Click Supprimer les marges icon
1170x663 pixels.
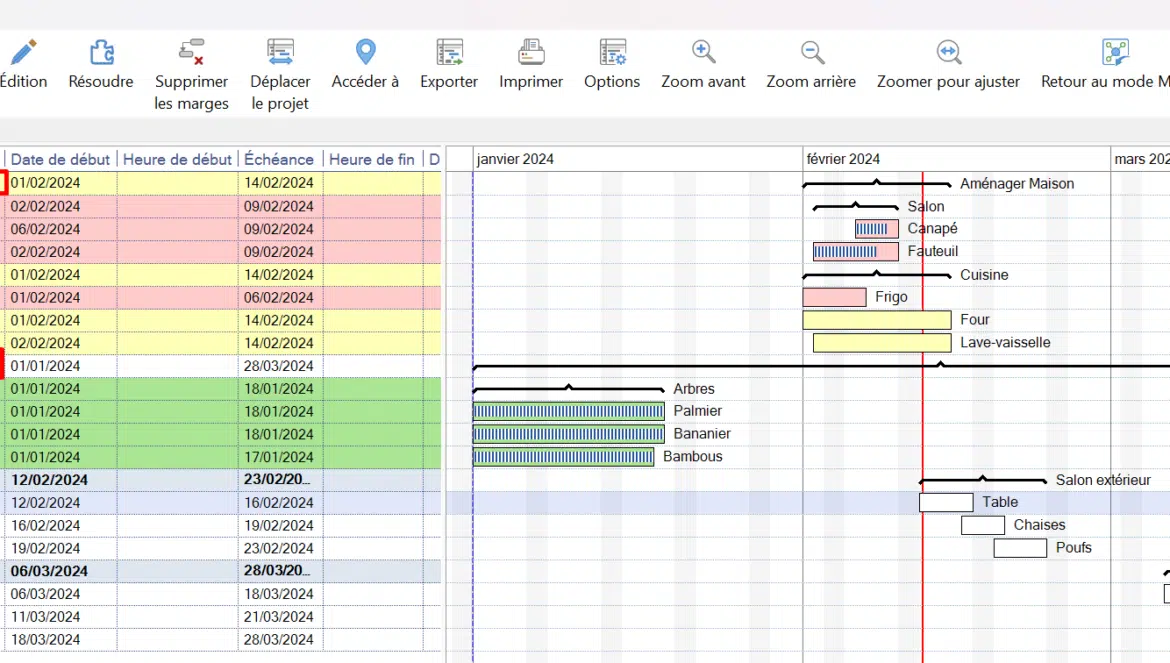pos(191,53)
